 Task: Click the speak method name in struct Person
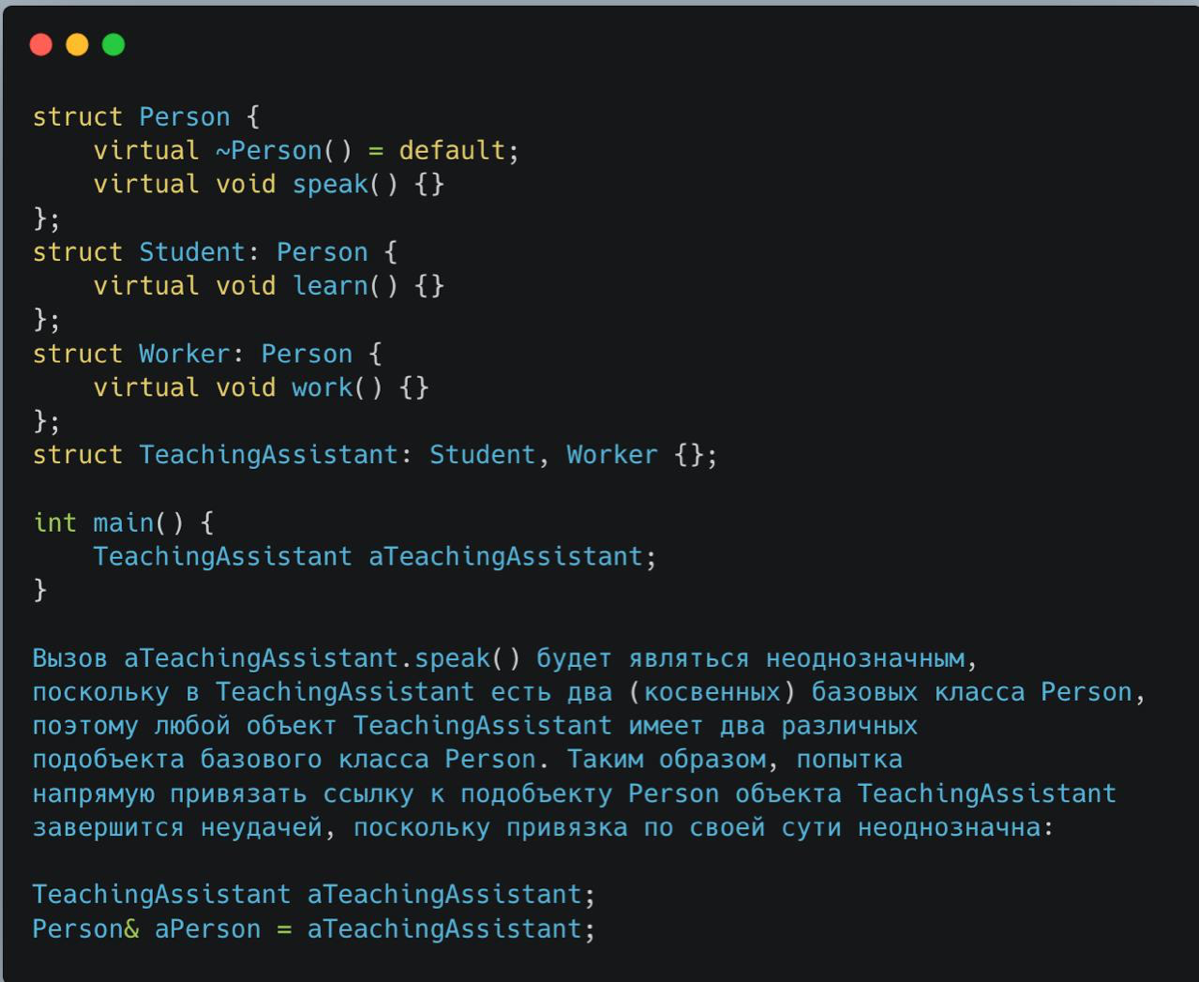[x=330, y=185]
